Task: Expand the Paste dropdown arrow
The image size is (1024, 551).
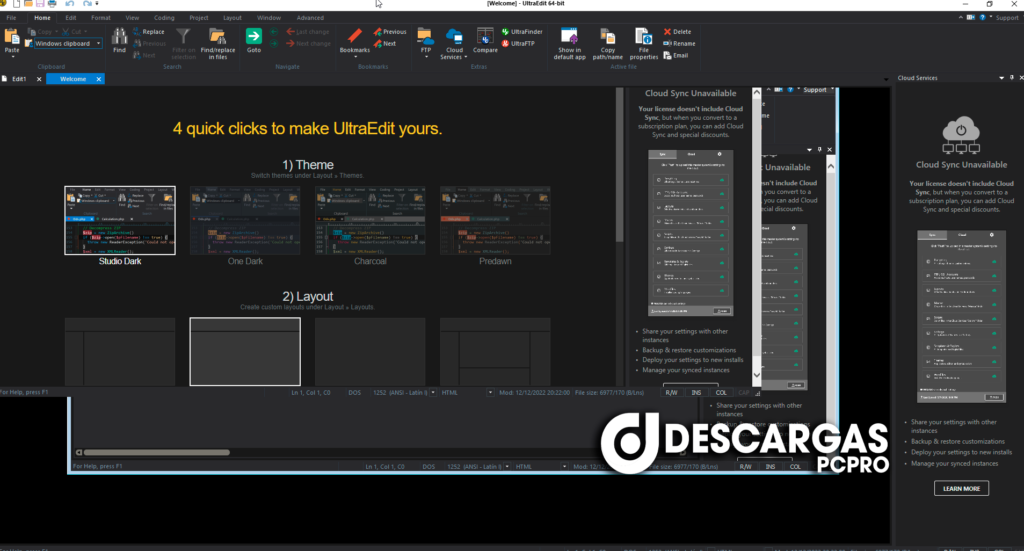Action: [x=12, y=57]
